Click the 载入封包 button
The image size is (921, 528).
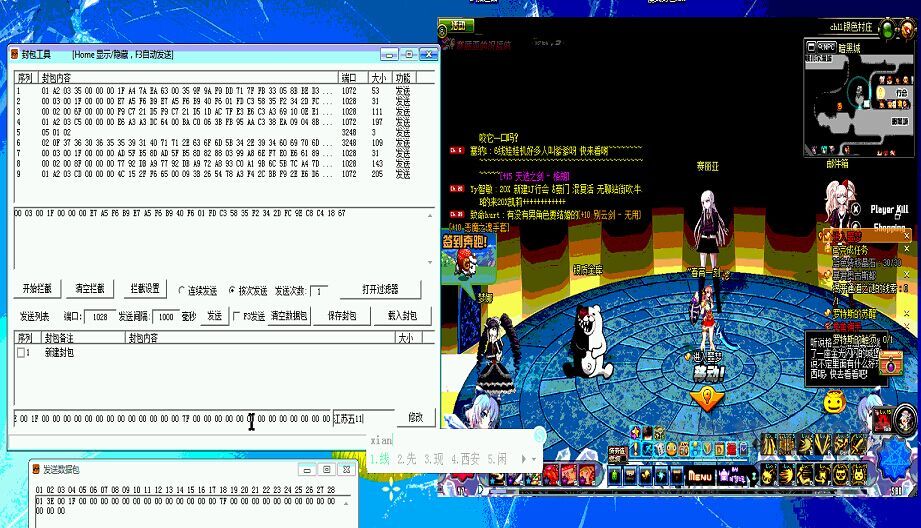click(x=402, y=316)
